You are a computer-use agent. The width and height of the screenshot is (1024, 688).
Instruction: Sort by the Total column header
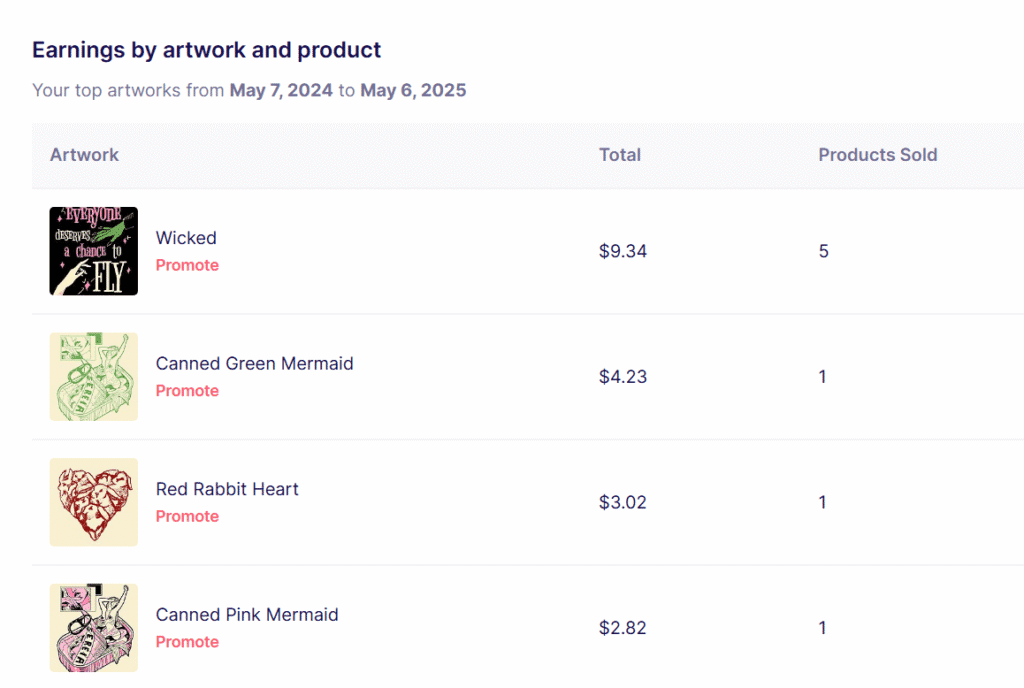click(620, 155)
